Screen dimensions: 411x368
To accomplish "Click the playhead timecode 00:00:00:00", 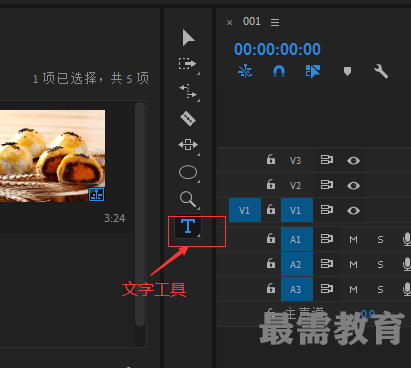I will [277, 49].
